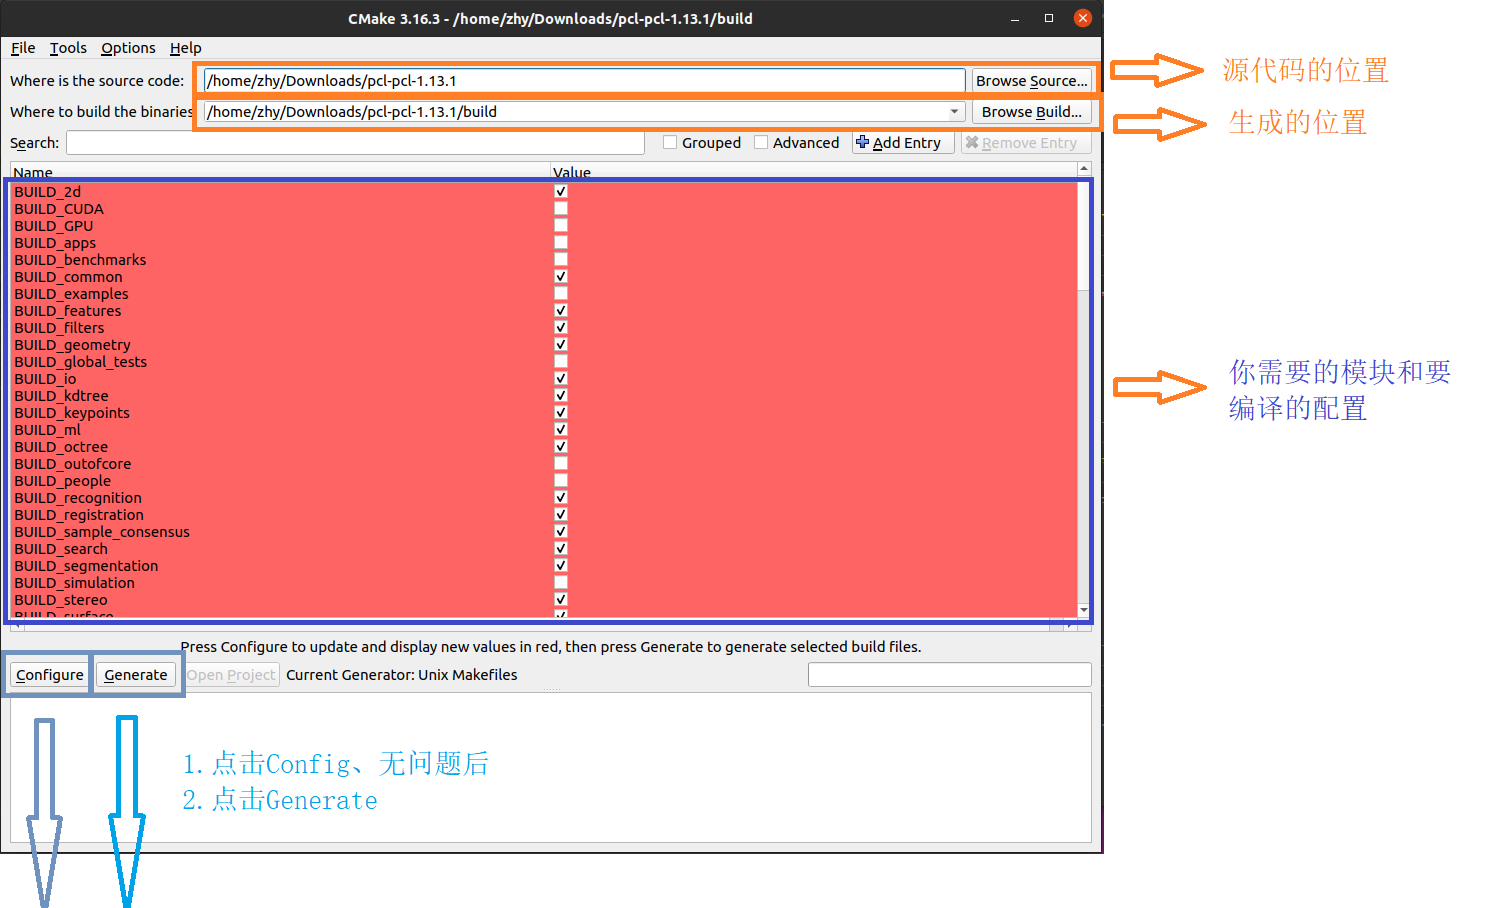Uncheck BUILD_filters checkbox
The width and height of the screenshot is (1492, 908).
click(561, 328)
